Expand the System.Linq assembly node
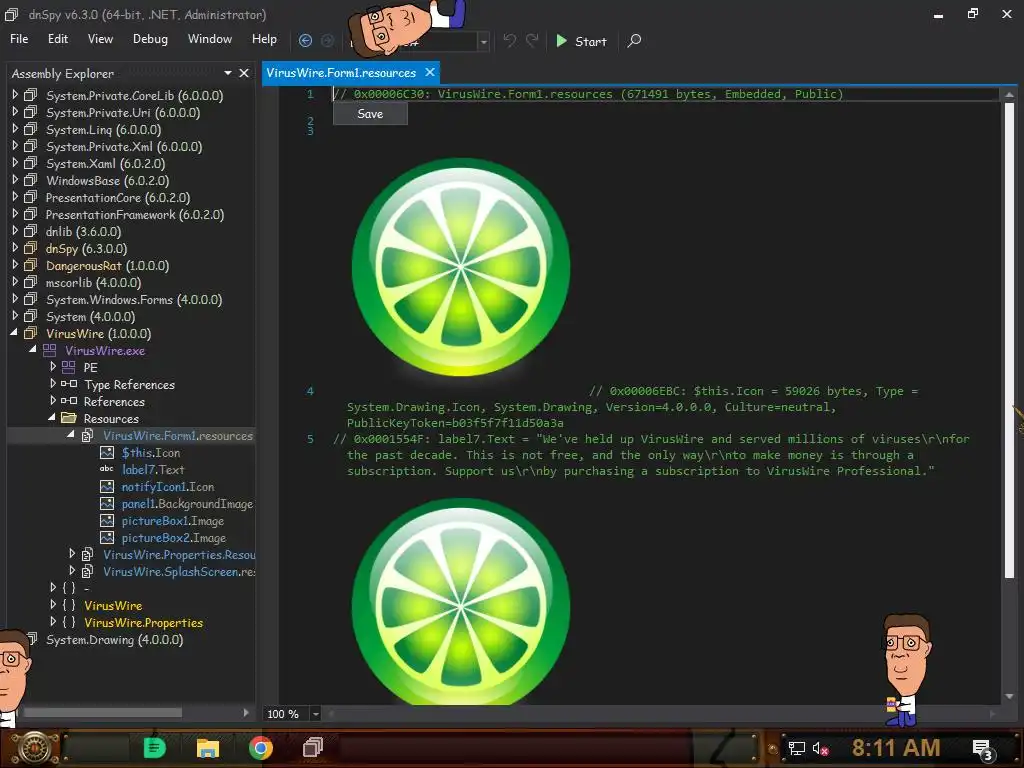 point(15,129)
